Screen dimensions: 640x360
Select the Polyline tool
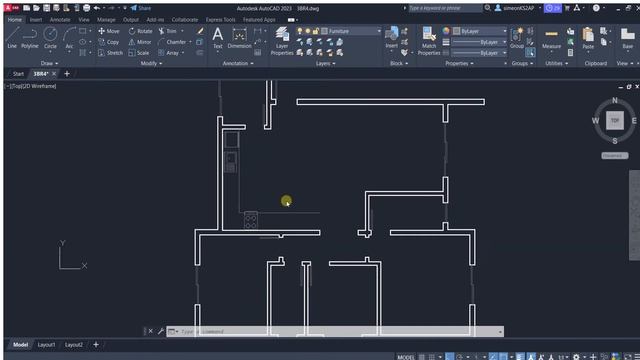[x=29, y=38]
